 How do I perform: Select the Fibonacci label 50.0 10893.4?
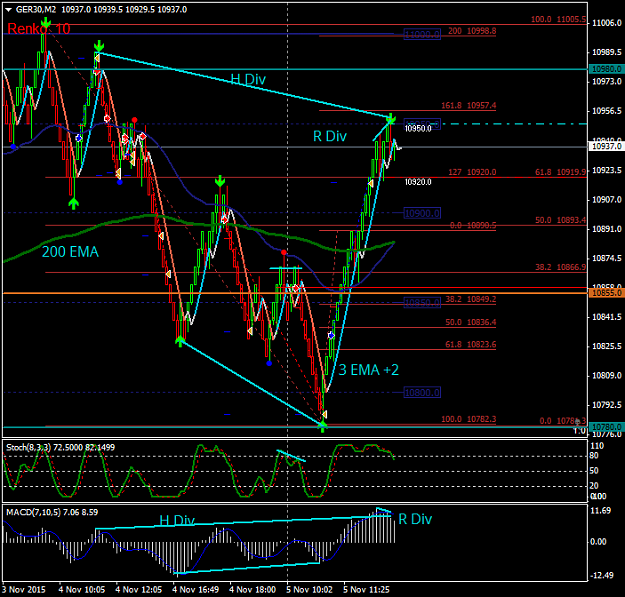560,220
